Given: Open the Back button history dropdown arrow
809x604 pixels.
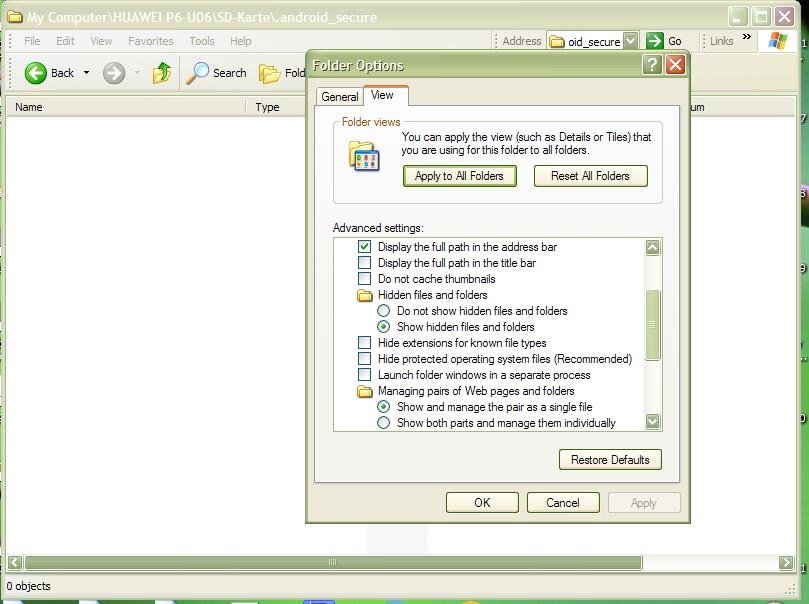Looking at the screenshot, I should pyautogui.click(x=86, y=73).
